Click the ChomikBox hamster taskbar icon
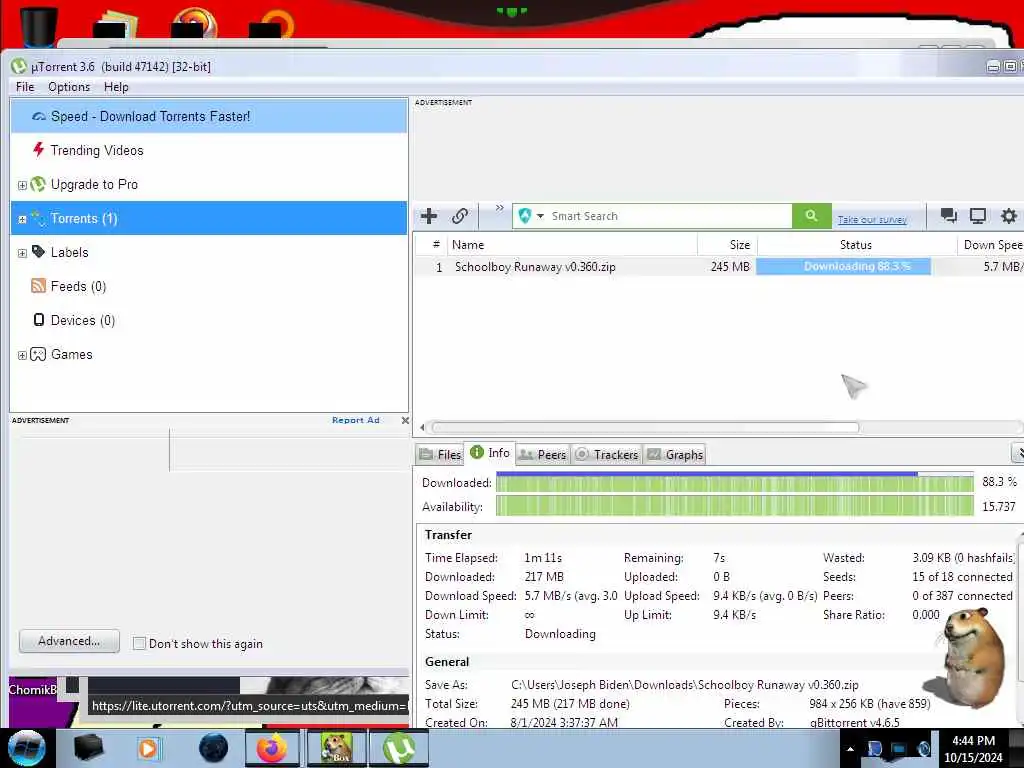This screenshot has height=768, width=1024. coord(336,748)
